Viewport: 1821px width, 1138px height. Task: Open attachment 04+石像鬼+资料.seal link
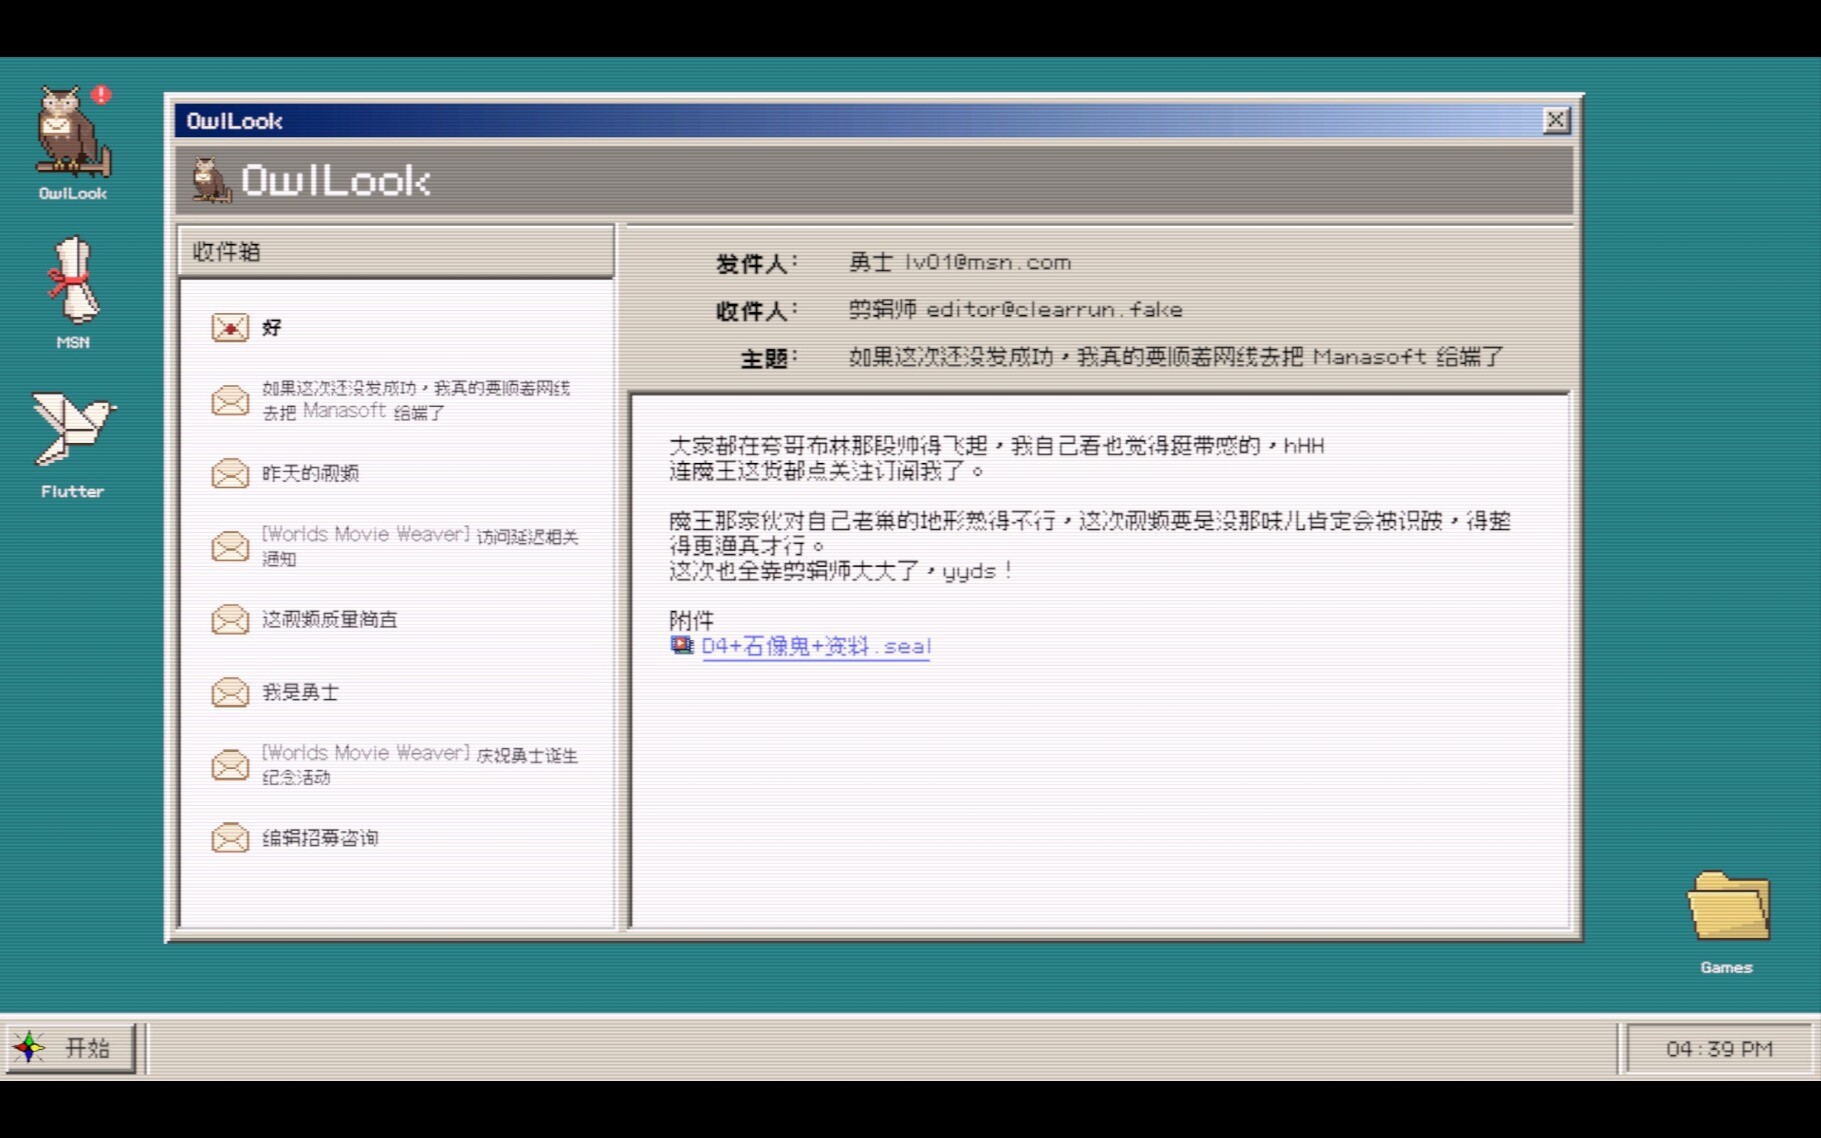click(x=816, y=647)
